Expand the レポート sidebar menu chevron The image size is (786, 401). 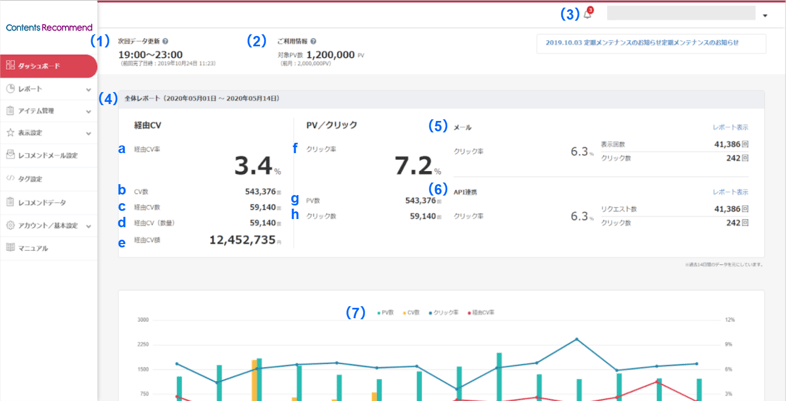pos(88,89)
